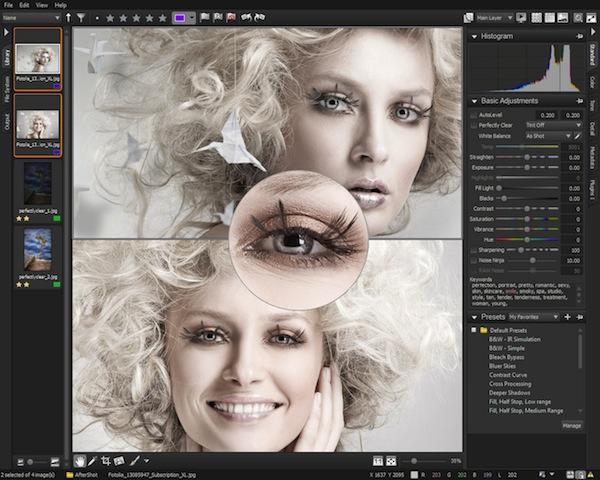Select the Crop tool
Viewport: 600px width, 480px height.
106,461
